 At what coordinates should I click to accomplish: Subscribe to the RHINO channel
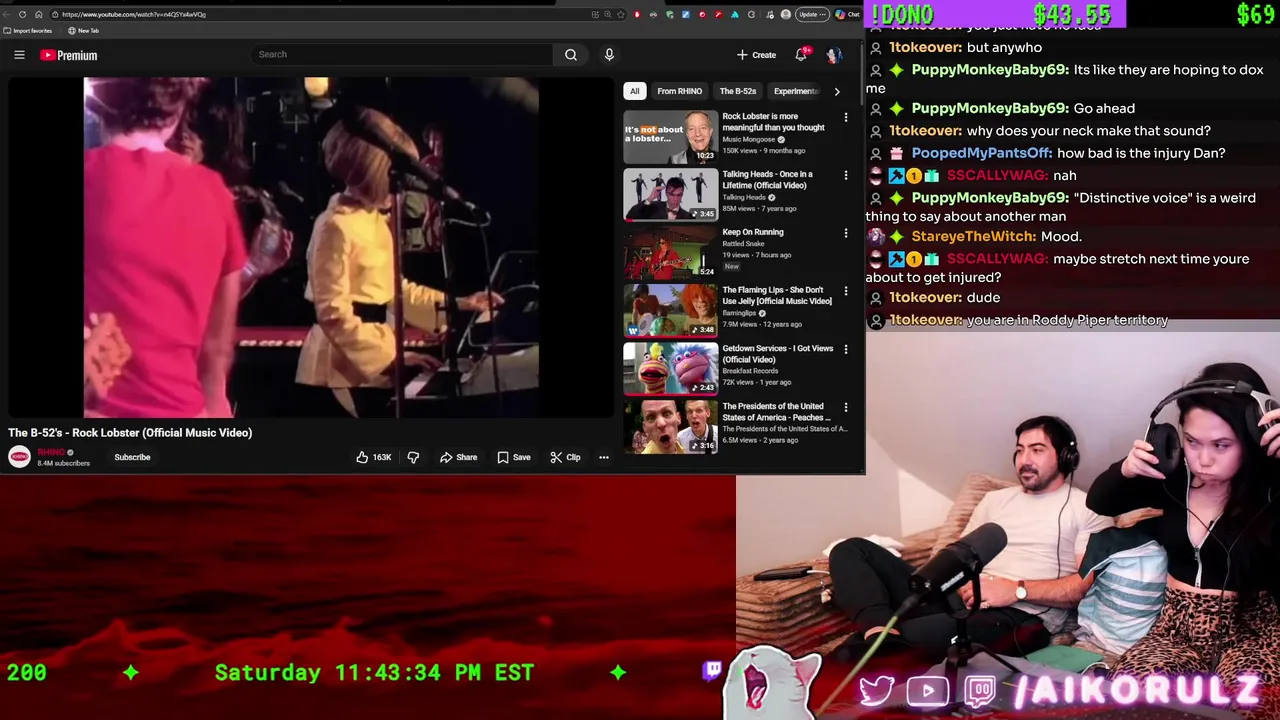tap(132, 457)
